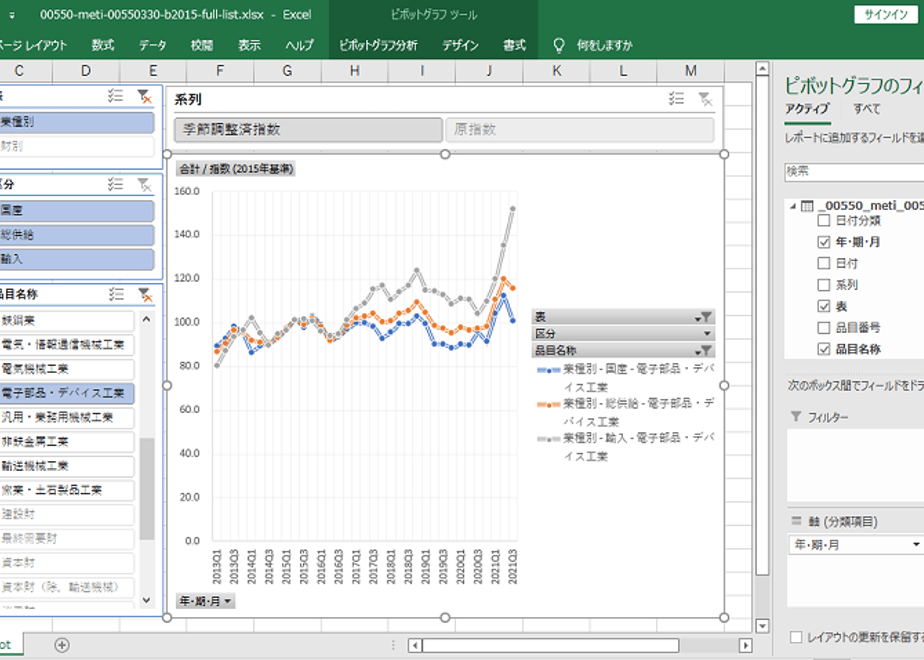Check the 品目番号 field checkbox
The width and height of the screenshot is (924, 660).
[x=824, y=328]
